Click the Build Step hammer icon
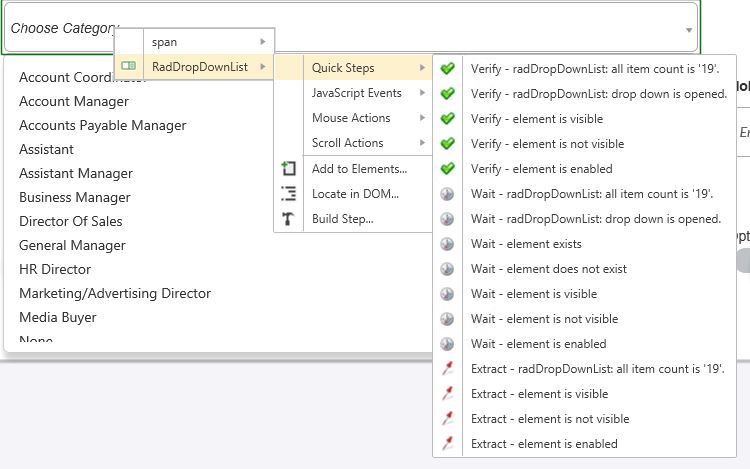Screen dimensions: 750x469 pyautogui.click(x=289, y=219)
